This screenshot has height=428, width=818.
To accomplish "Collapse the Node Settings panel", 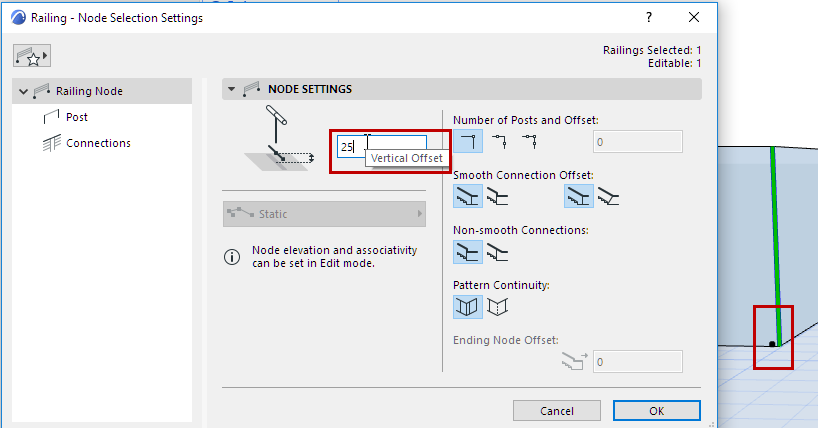I will tap(232, 89).
